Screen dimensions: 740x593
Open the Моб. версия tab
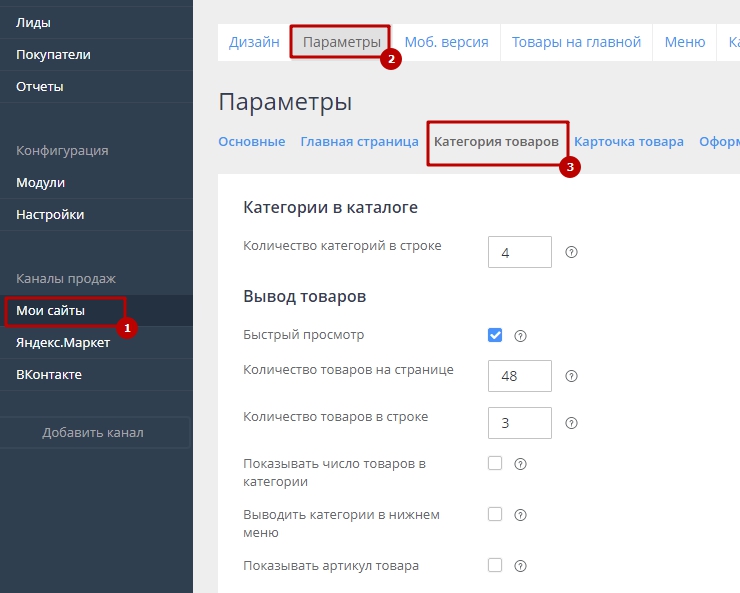pos(446,42)
